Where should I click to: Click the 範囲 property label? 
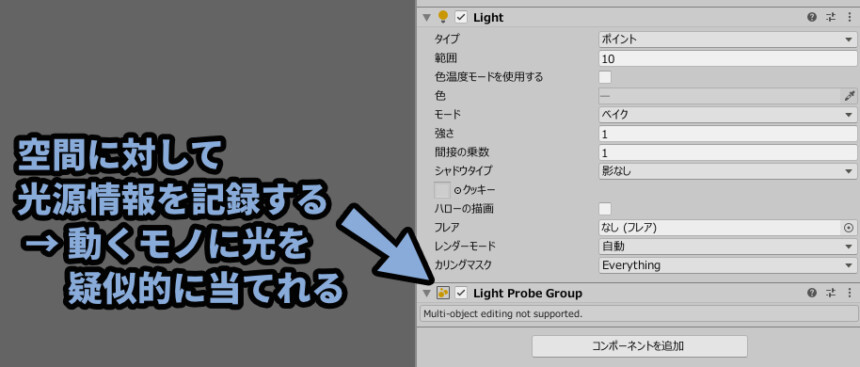tap(445, 58)
